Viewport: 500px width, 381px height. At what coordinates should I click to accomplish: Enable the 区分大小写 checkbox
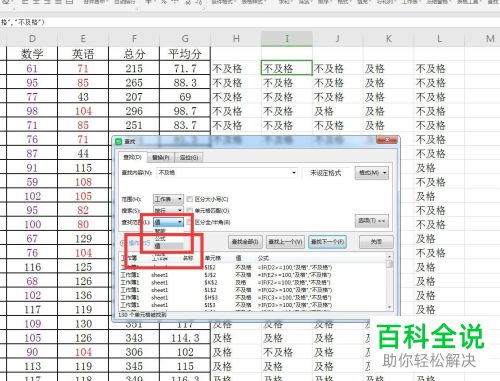[190, 199]
